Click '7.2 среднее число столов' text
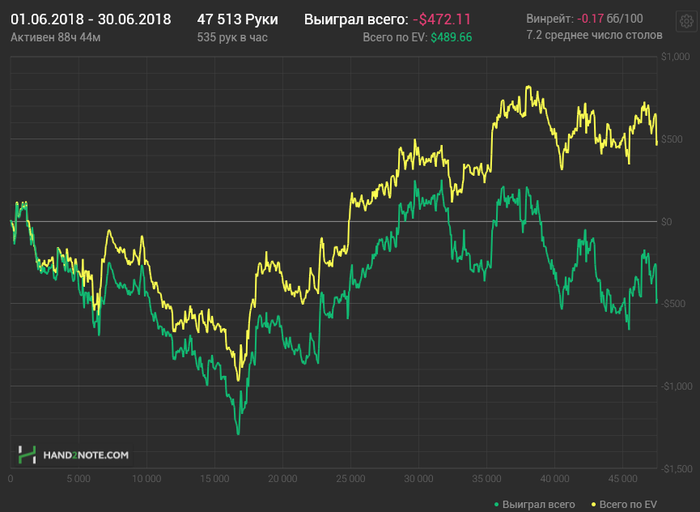This screenshot has width=700, height=512. coord(594,35)
